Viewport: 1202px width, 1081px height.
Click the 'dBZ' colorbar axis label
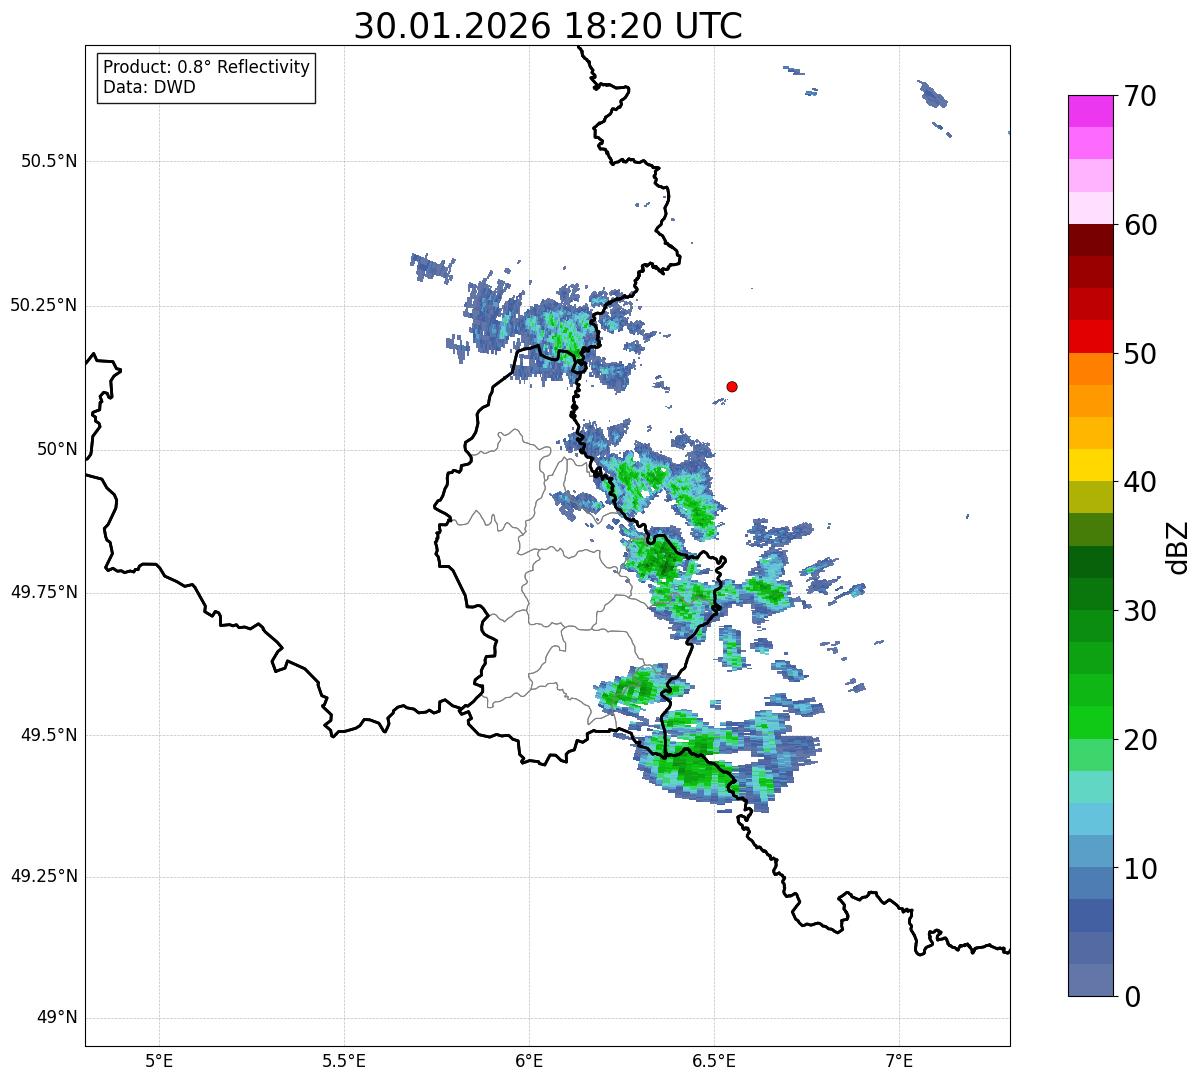[1178, 546]
